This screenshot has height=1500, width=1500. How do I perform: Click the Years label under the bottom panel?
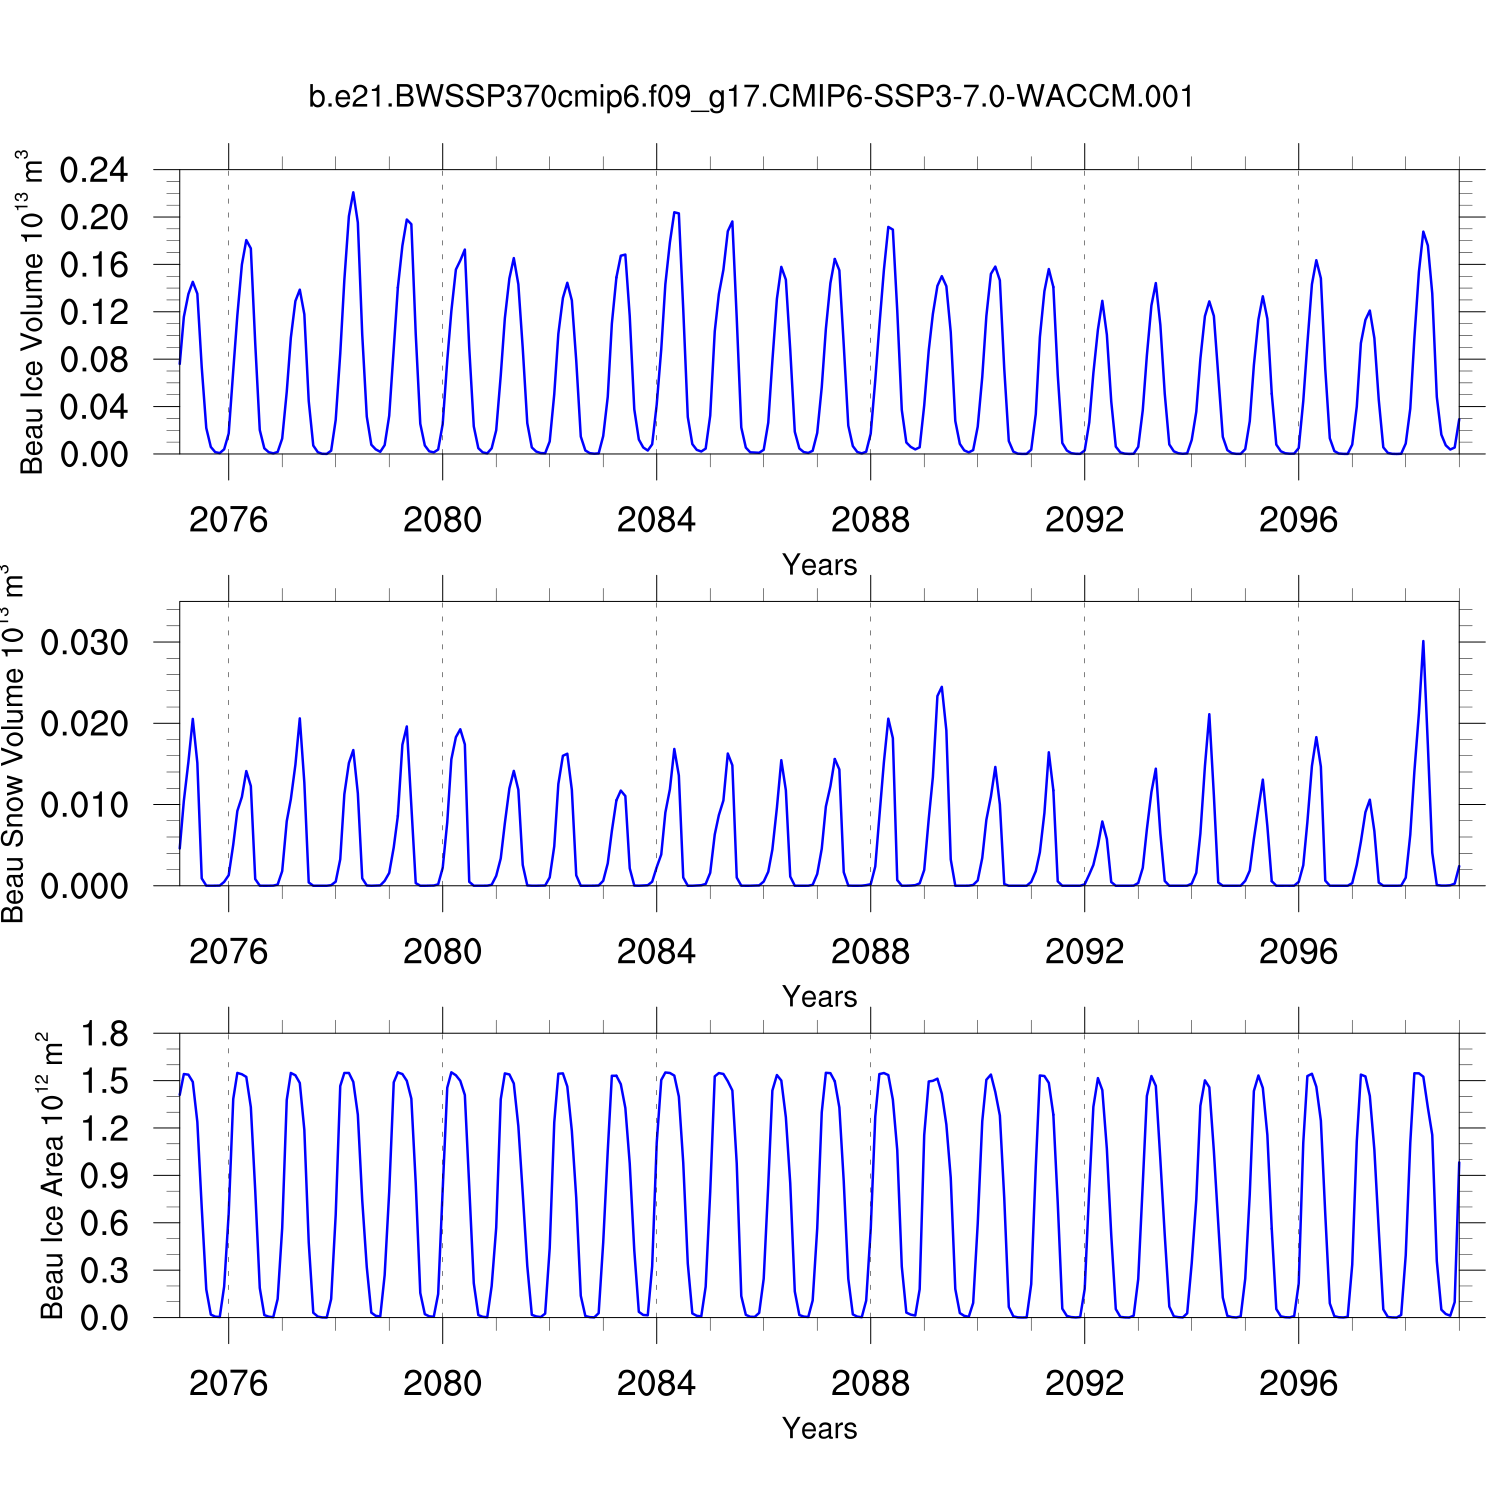click(x=819, y=1429)
